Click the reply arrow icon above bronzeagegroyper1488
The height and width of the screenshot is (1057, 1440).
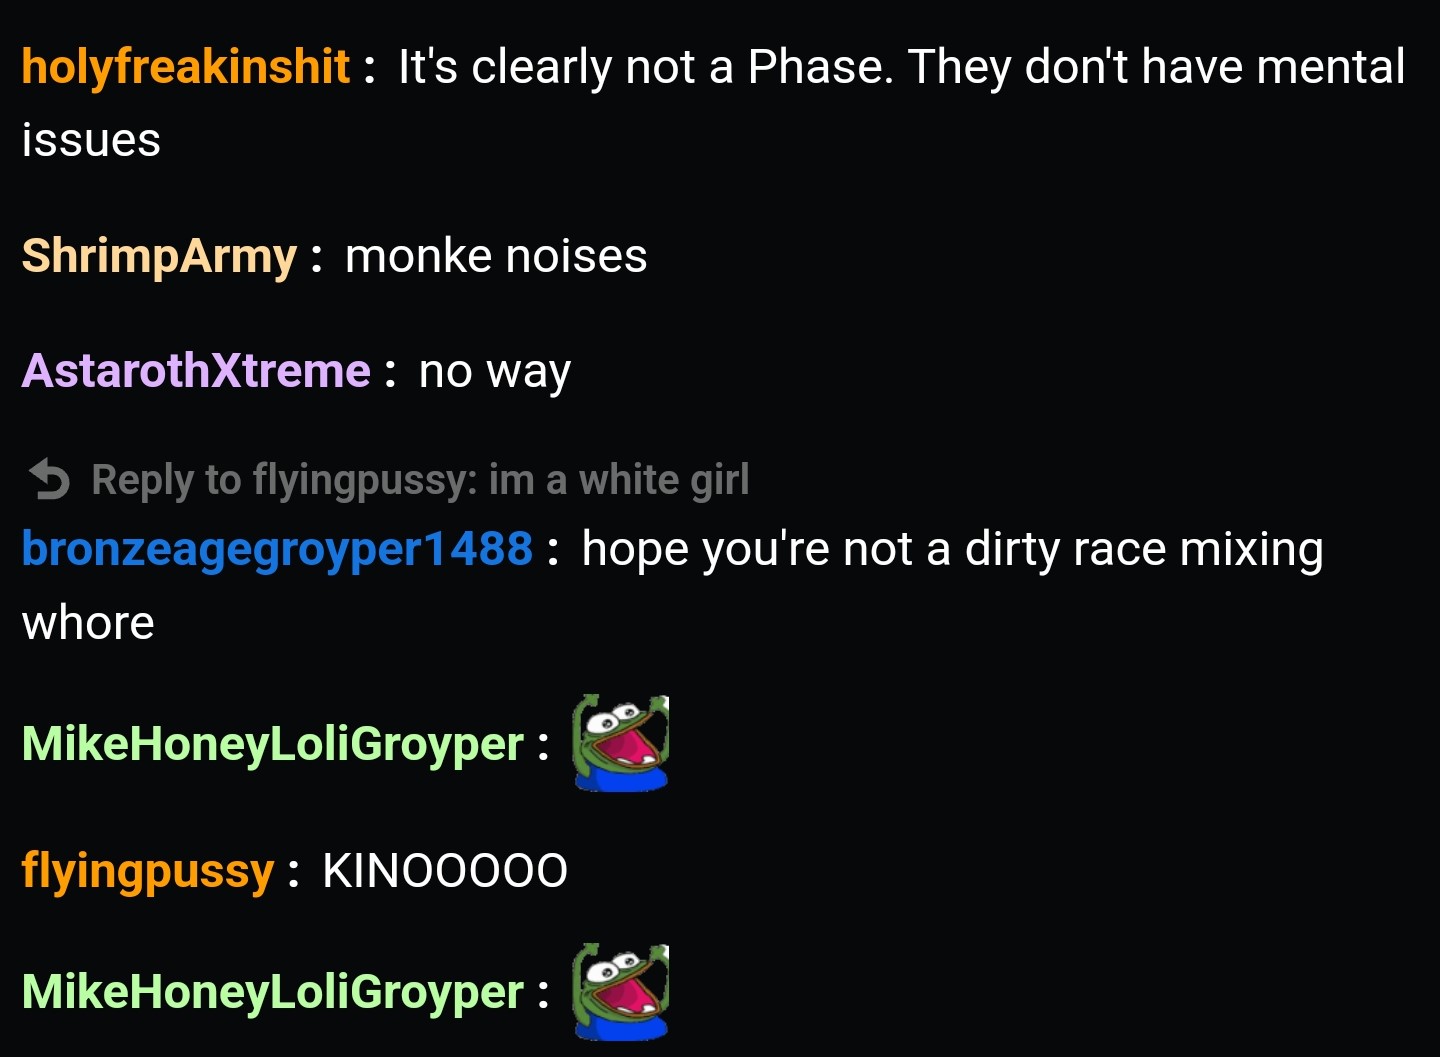[x=49, y=479]
